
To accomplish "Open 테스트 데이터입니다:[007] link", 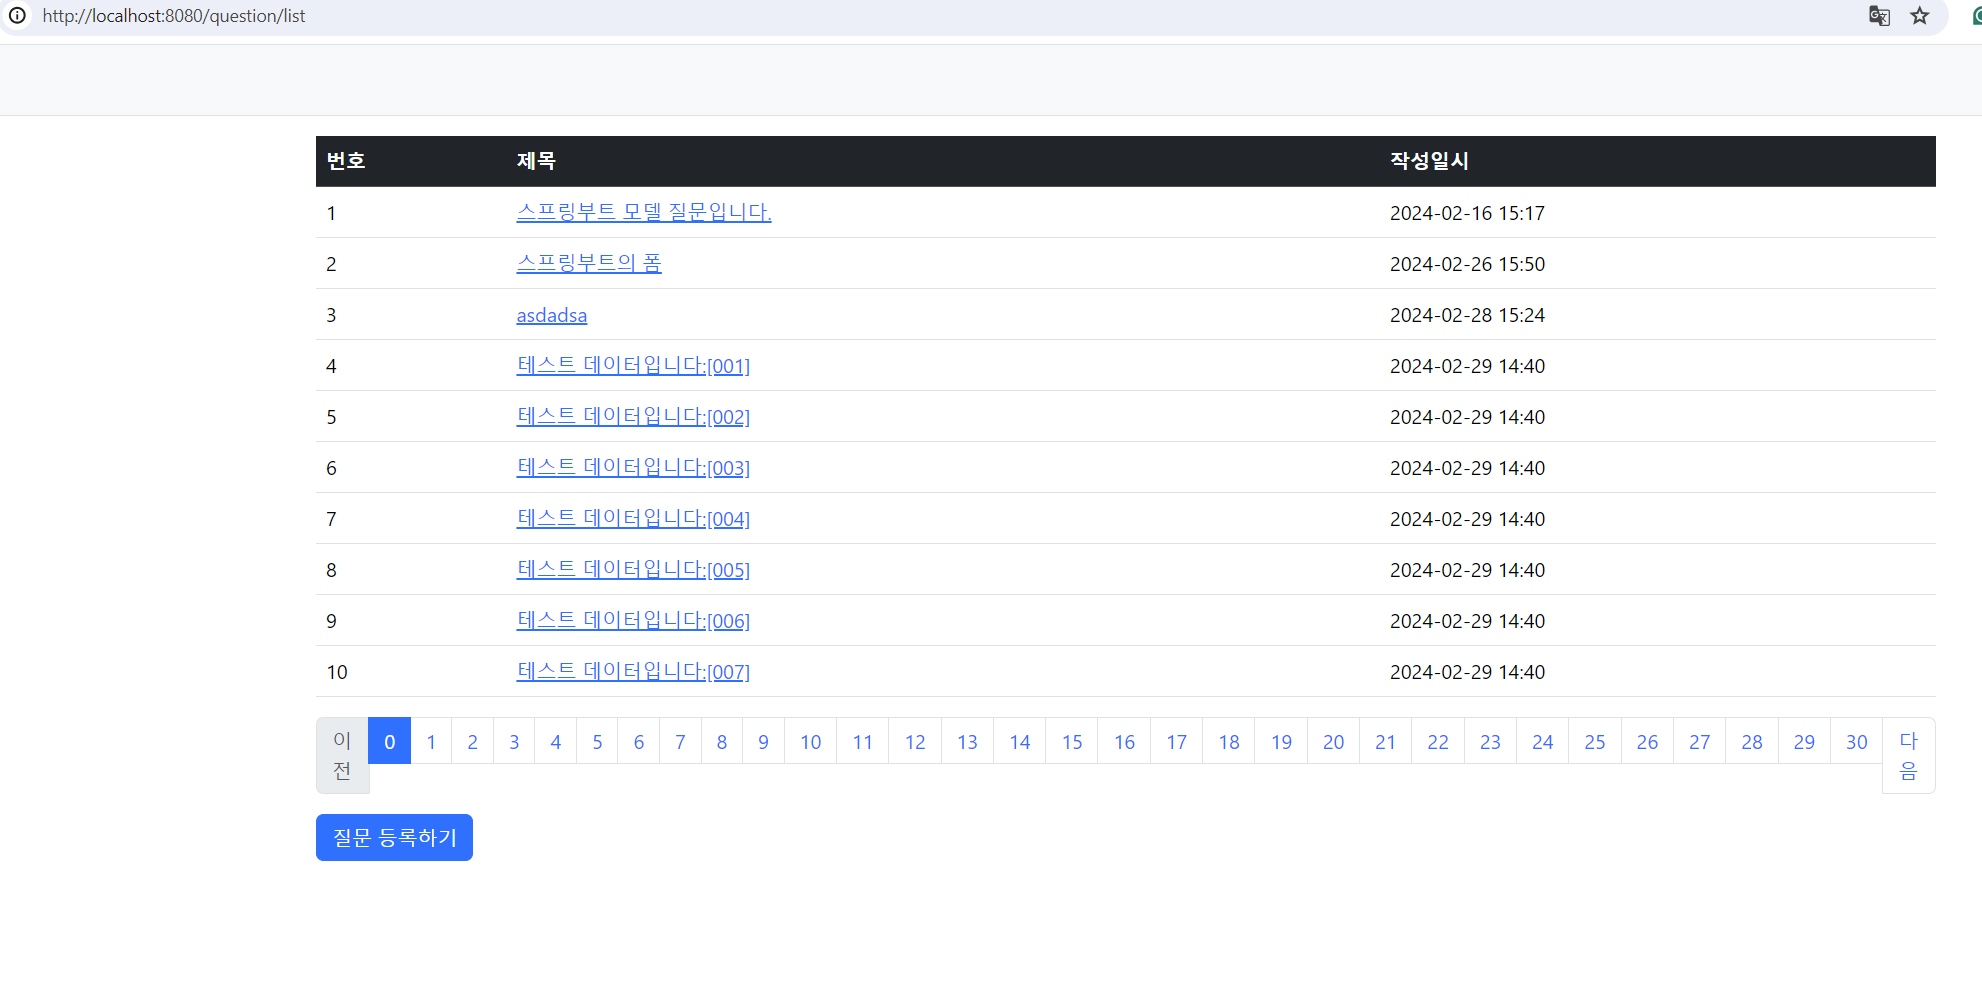I will click(633, 671).
